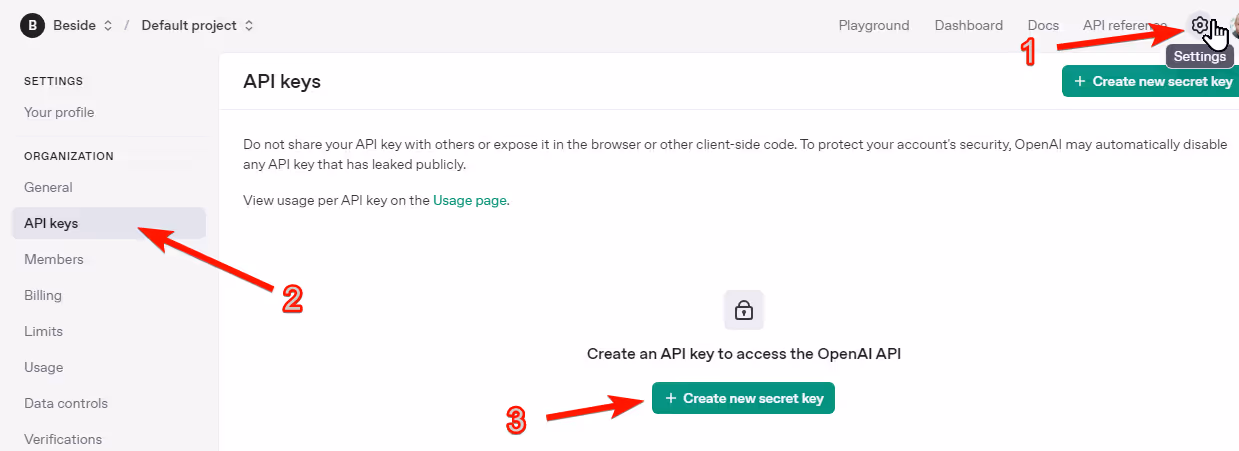Select API keys in the sidebar
Screen dimensions: 1239x451
point(109,223)
